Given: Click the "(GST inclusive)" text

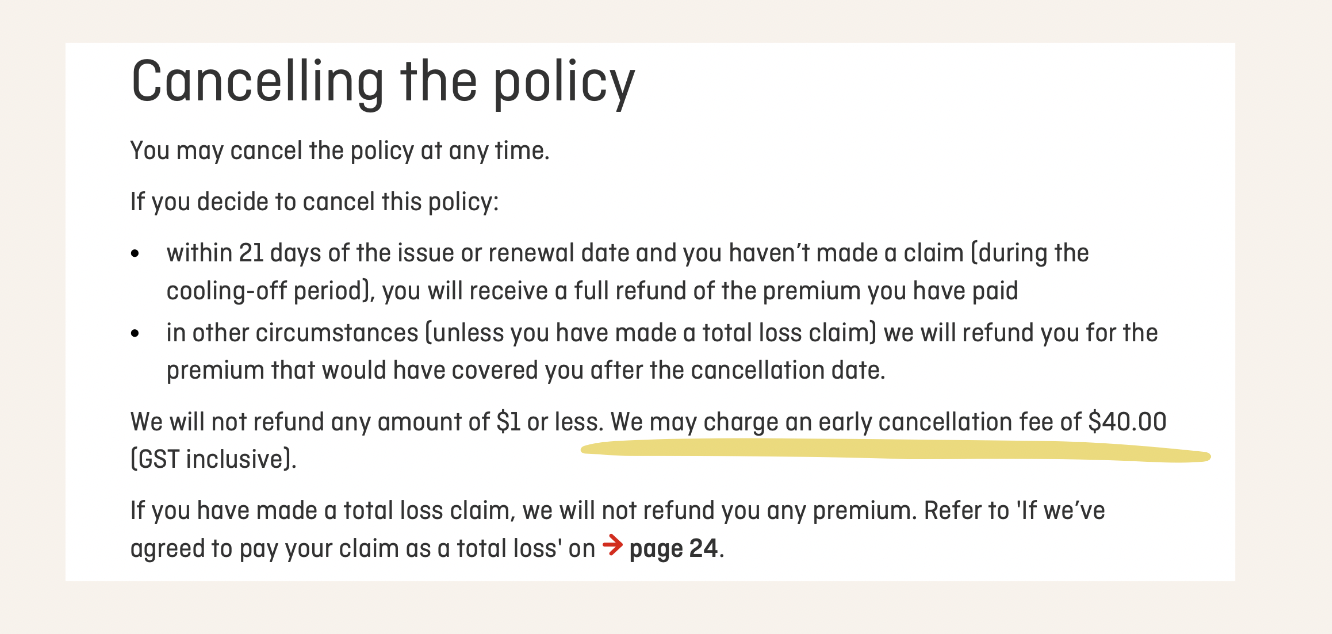Looking at the screenshot, I should (214, 462).
